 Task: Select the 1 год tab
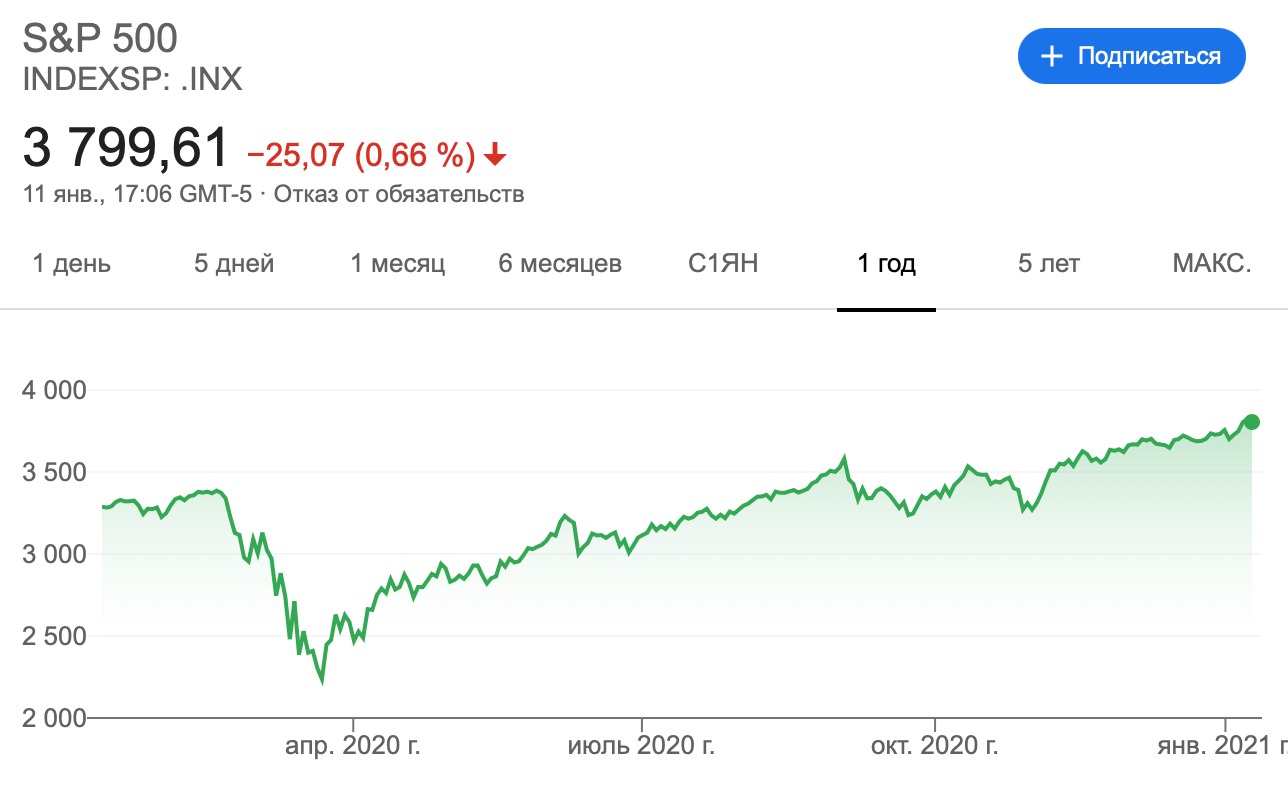coord(886,264)
